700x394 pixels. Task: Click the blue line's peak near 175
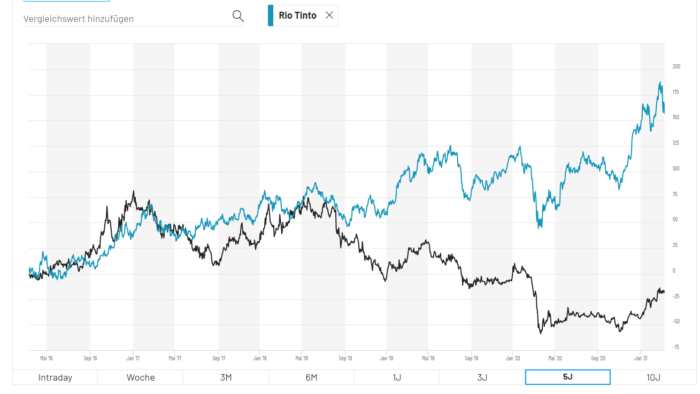pos(660,83)
